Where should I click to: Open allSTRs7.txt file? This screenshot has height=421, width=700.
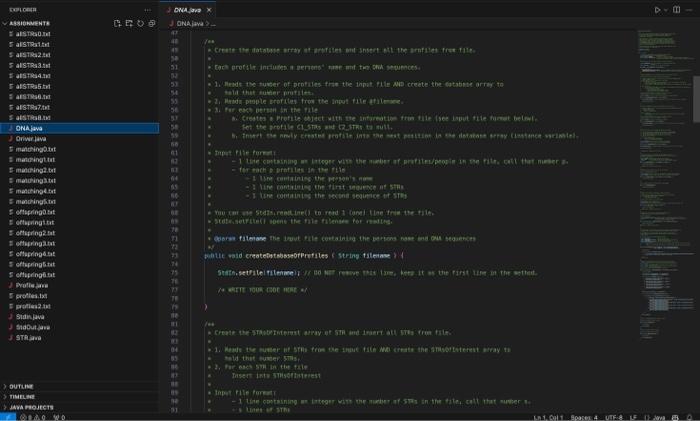79,108
